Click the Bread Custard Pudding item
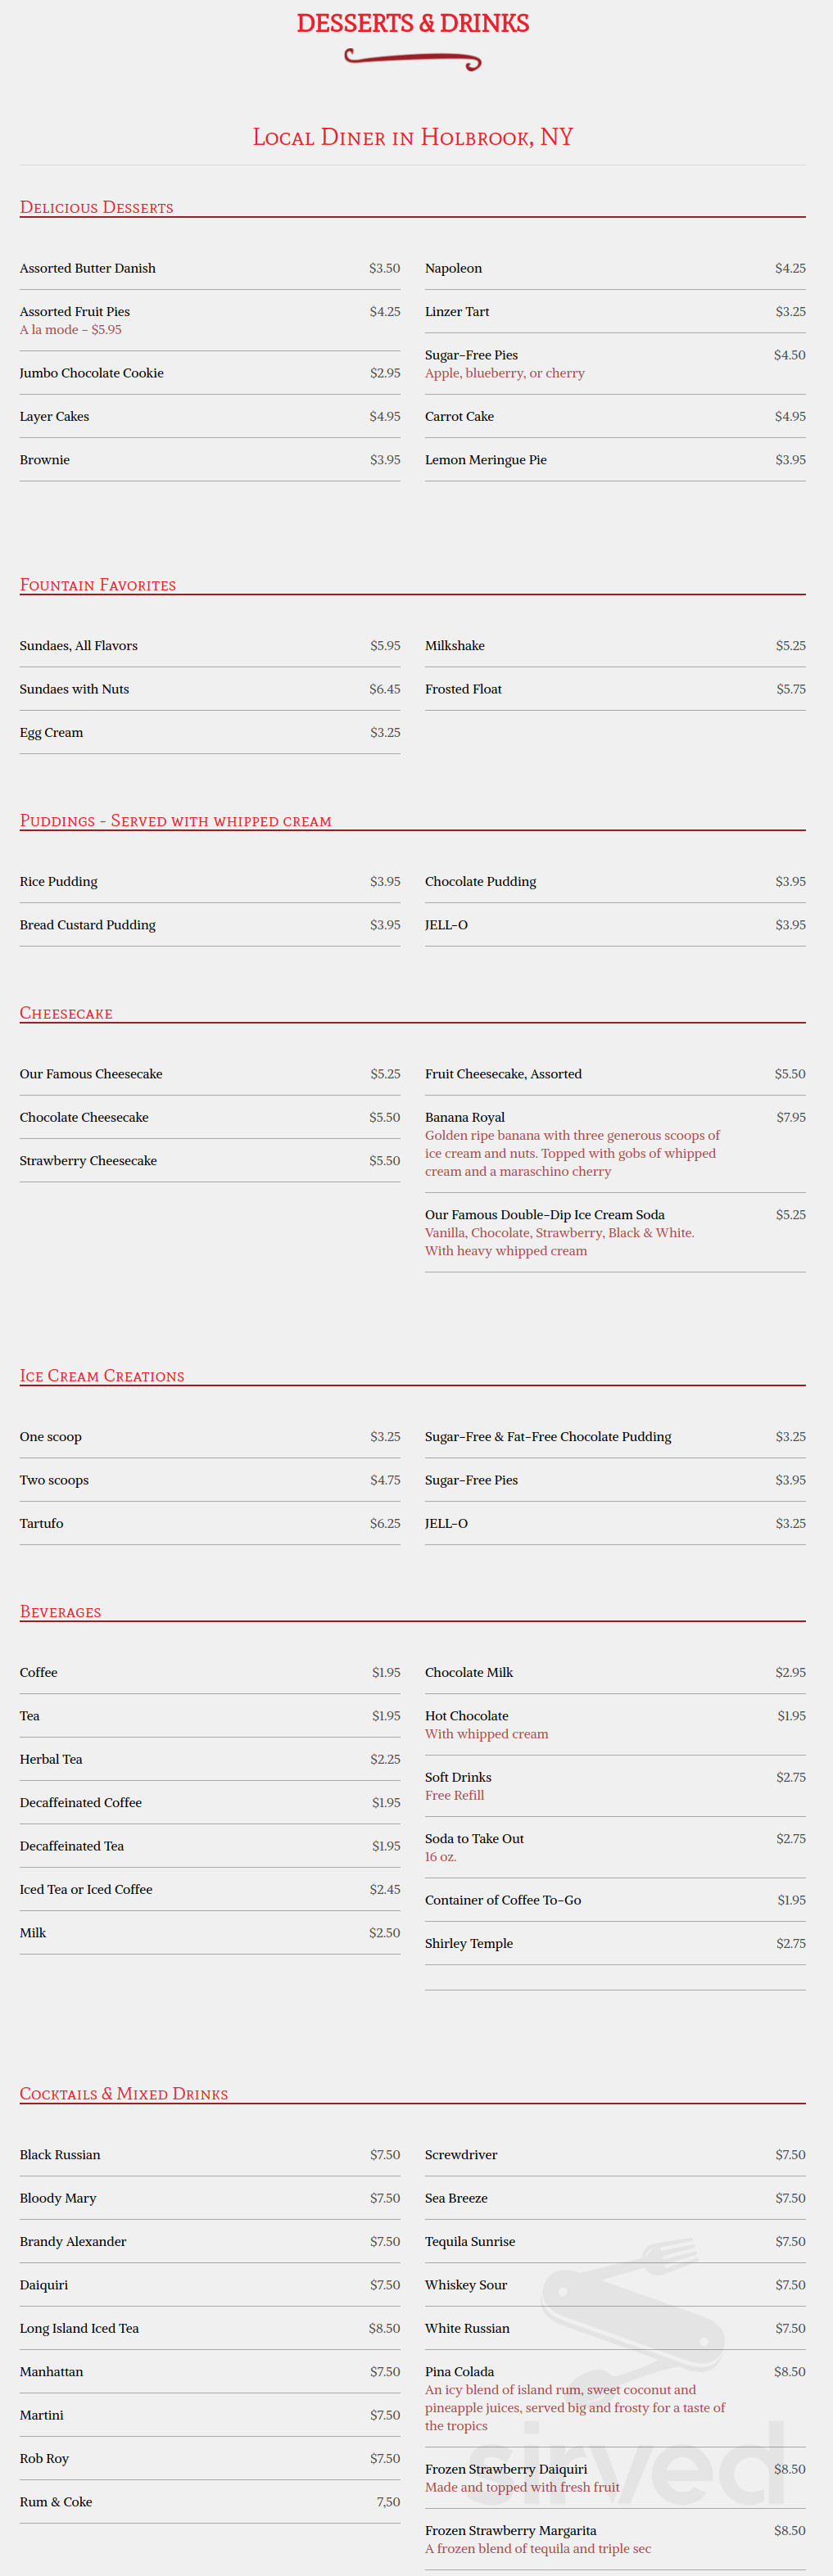The height and width of the screenshot is (2576, 833). point(88,925)
